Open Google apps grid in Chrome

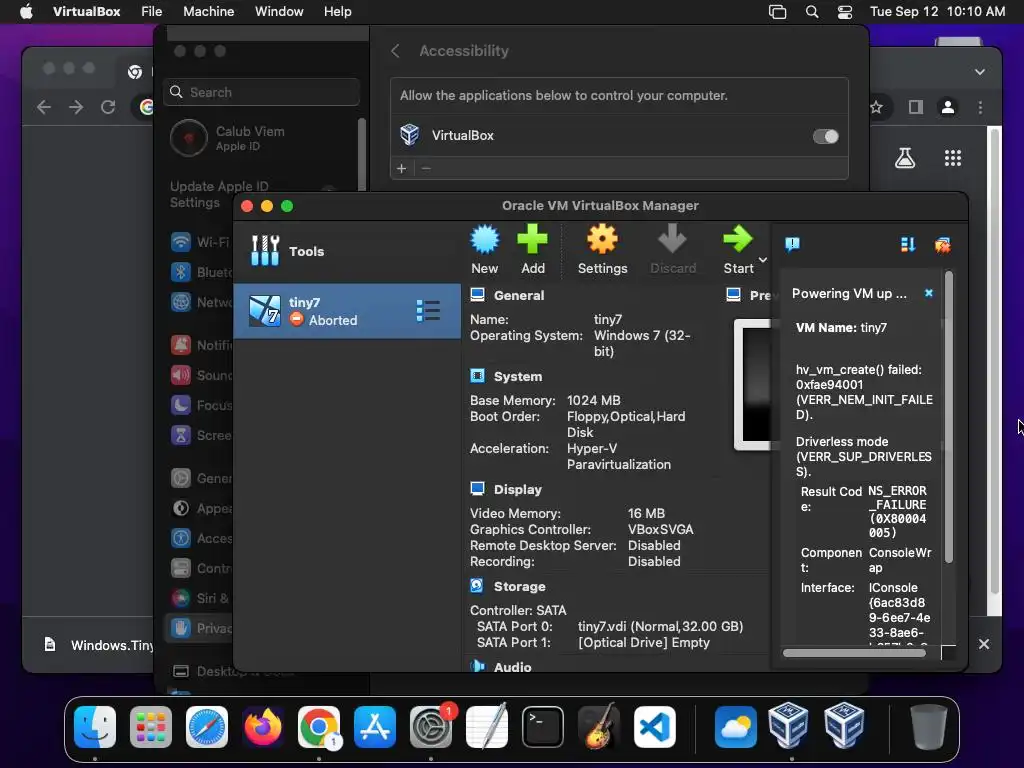tap(953, 157)
